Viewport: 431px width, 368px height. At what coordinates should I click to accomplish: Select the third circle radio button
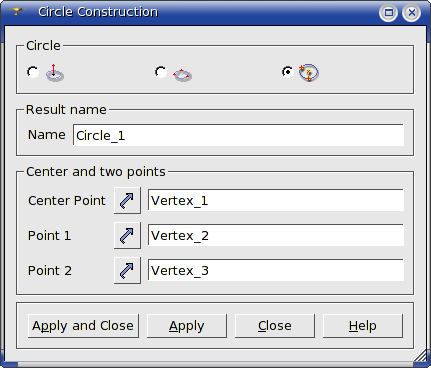tap(287, 72)
